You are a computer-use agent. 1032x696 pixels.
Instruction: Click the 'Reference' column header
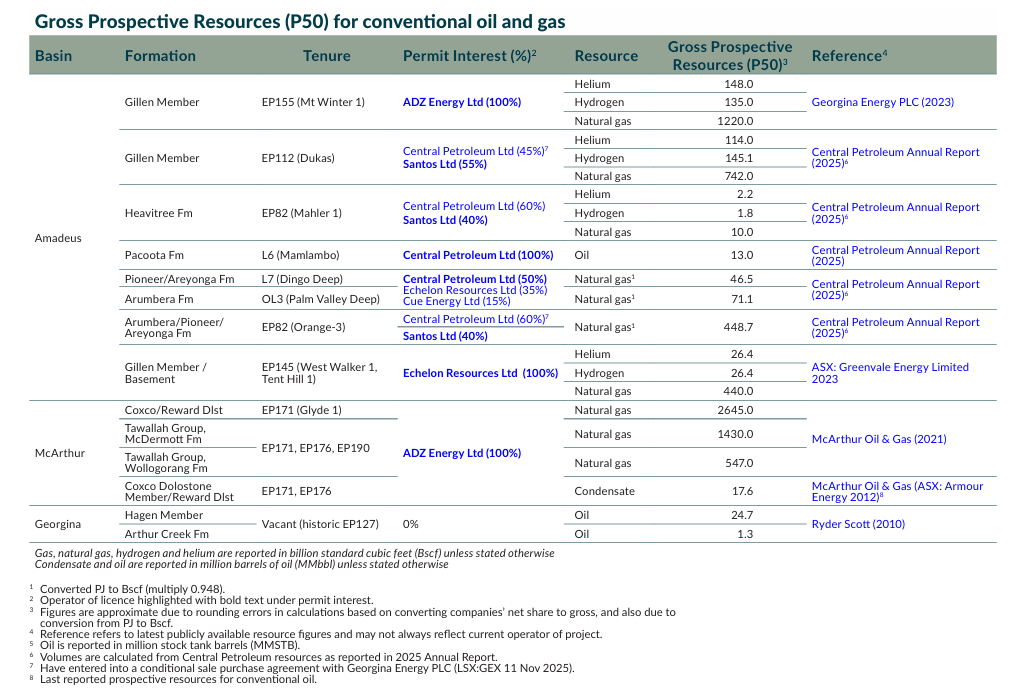coord(849,56)
